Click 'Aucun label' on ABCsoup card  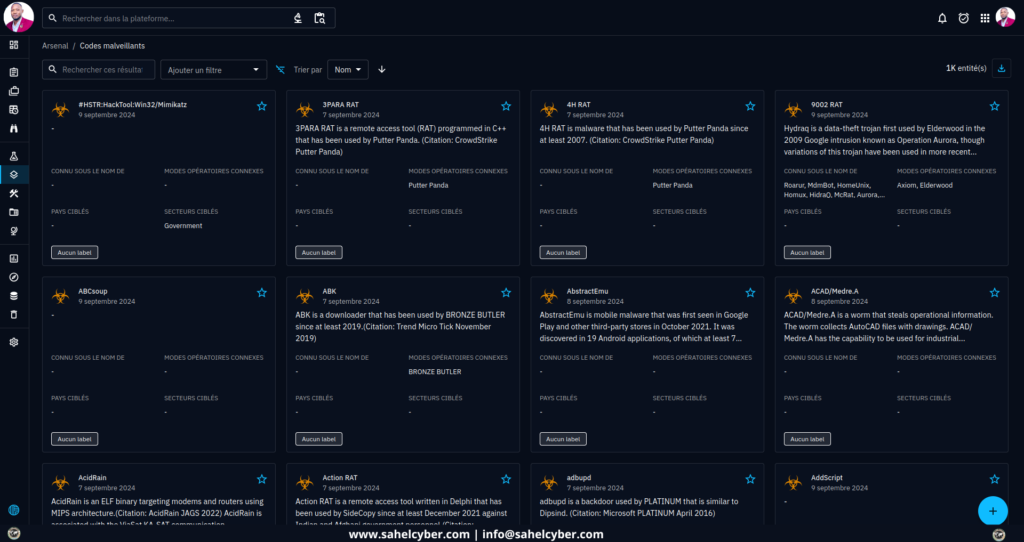click(x=74, y=439)
